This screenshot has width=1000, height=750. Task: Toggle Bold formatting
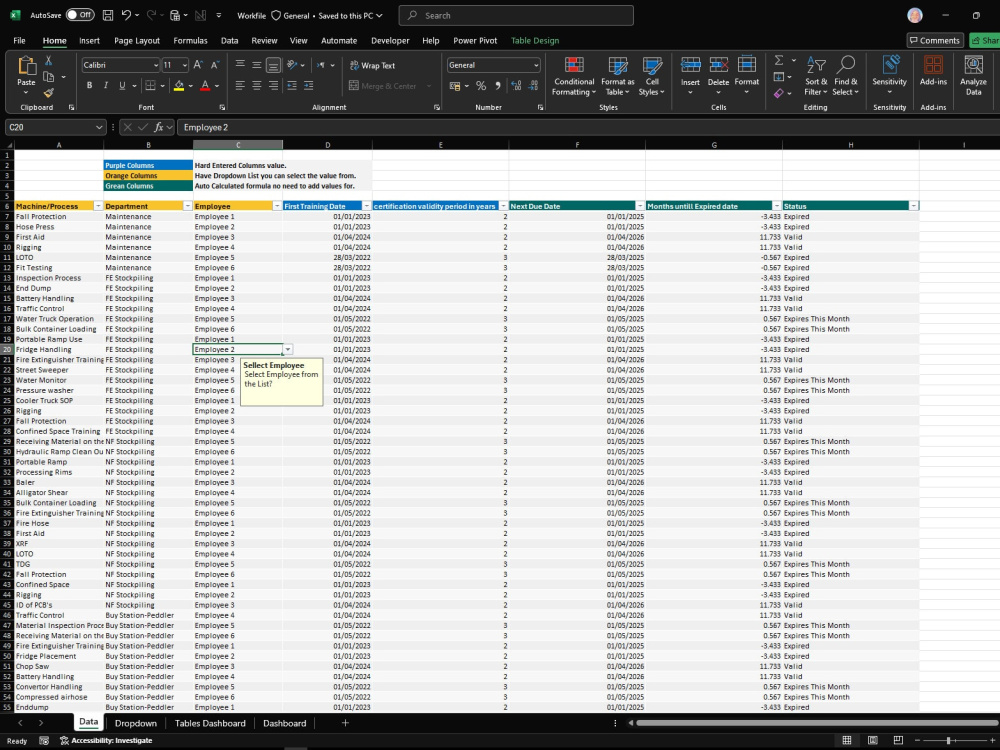coord(89,85)
